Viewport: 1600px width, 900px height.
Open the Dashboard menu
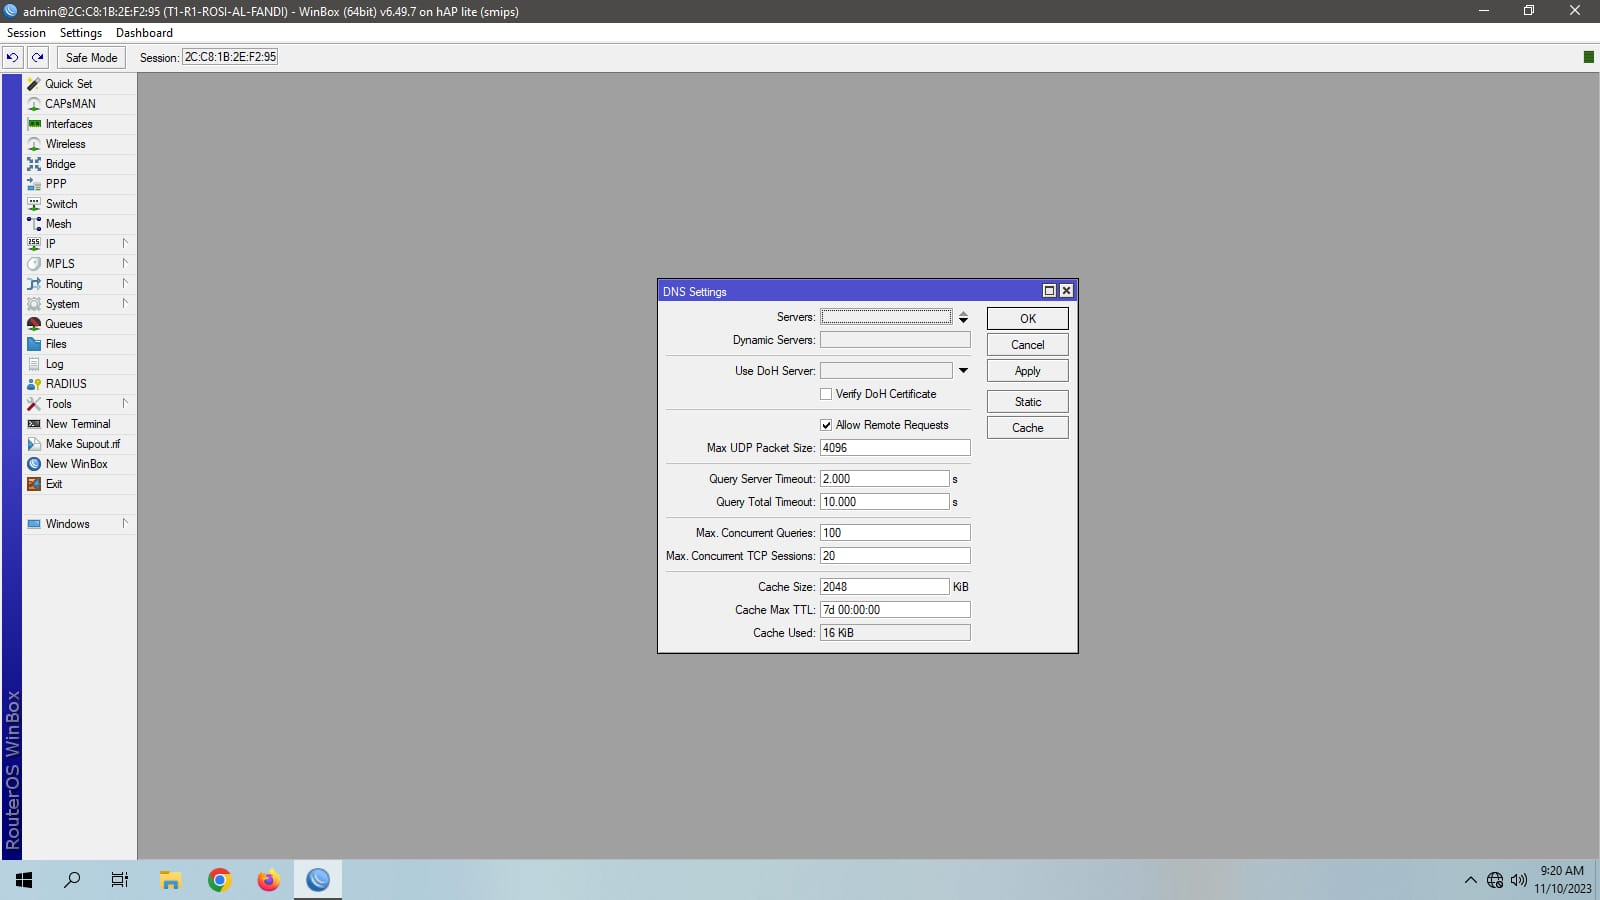tap(144, 33)
